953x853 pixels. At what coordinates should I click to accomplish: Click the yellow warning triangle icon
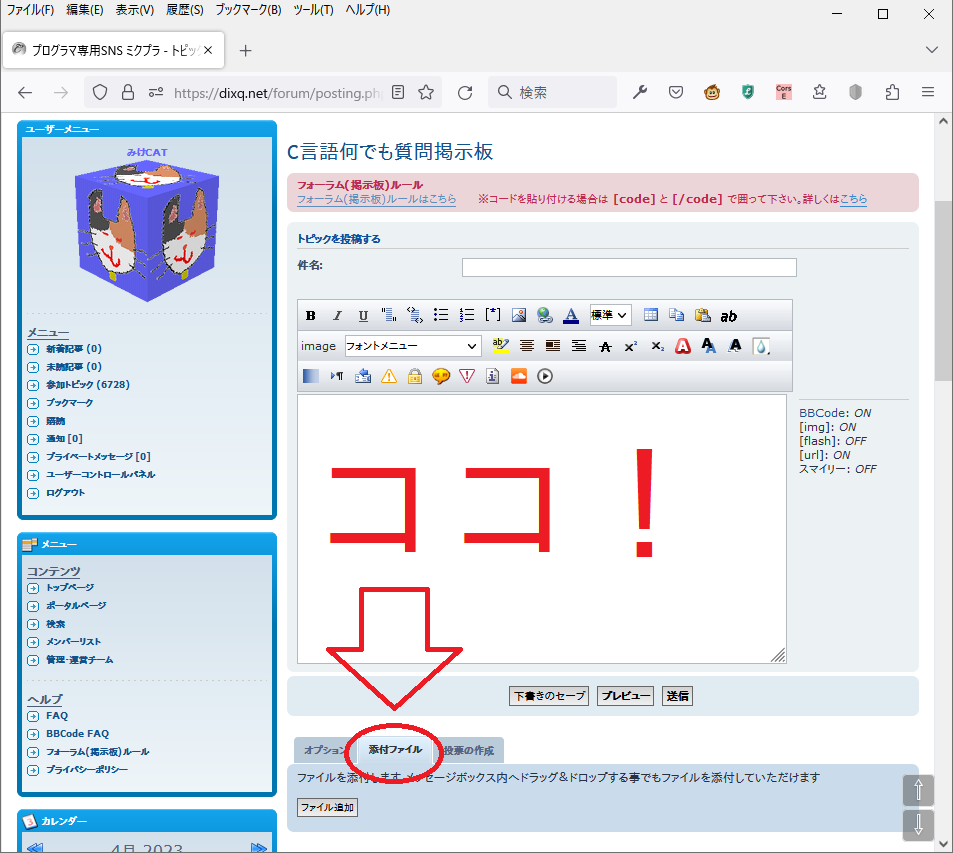coord(388,376)
